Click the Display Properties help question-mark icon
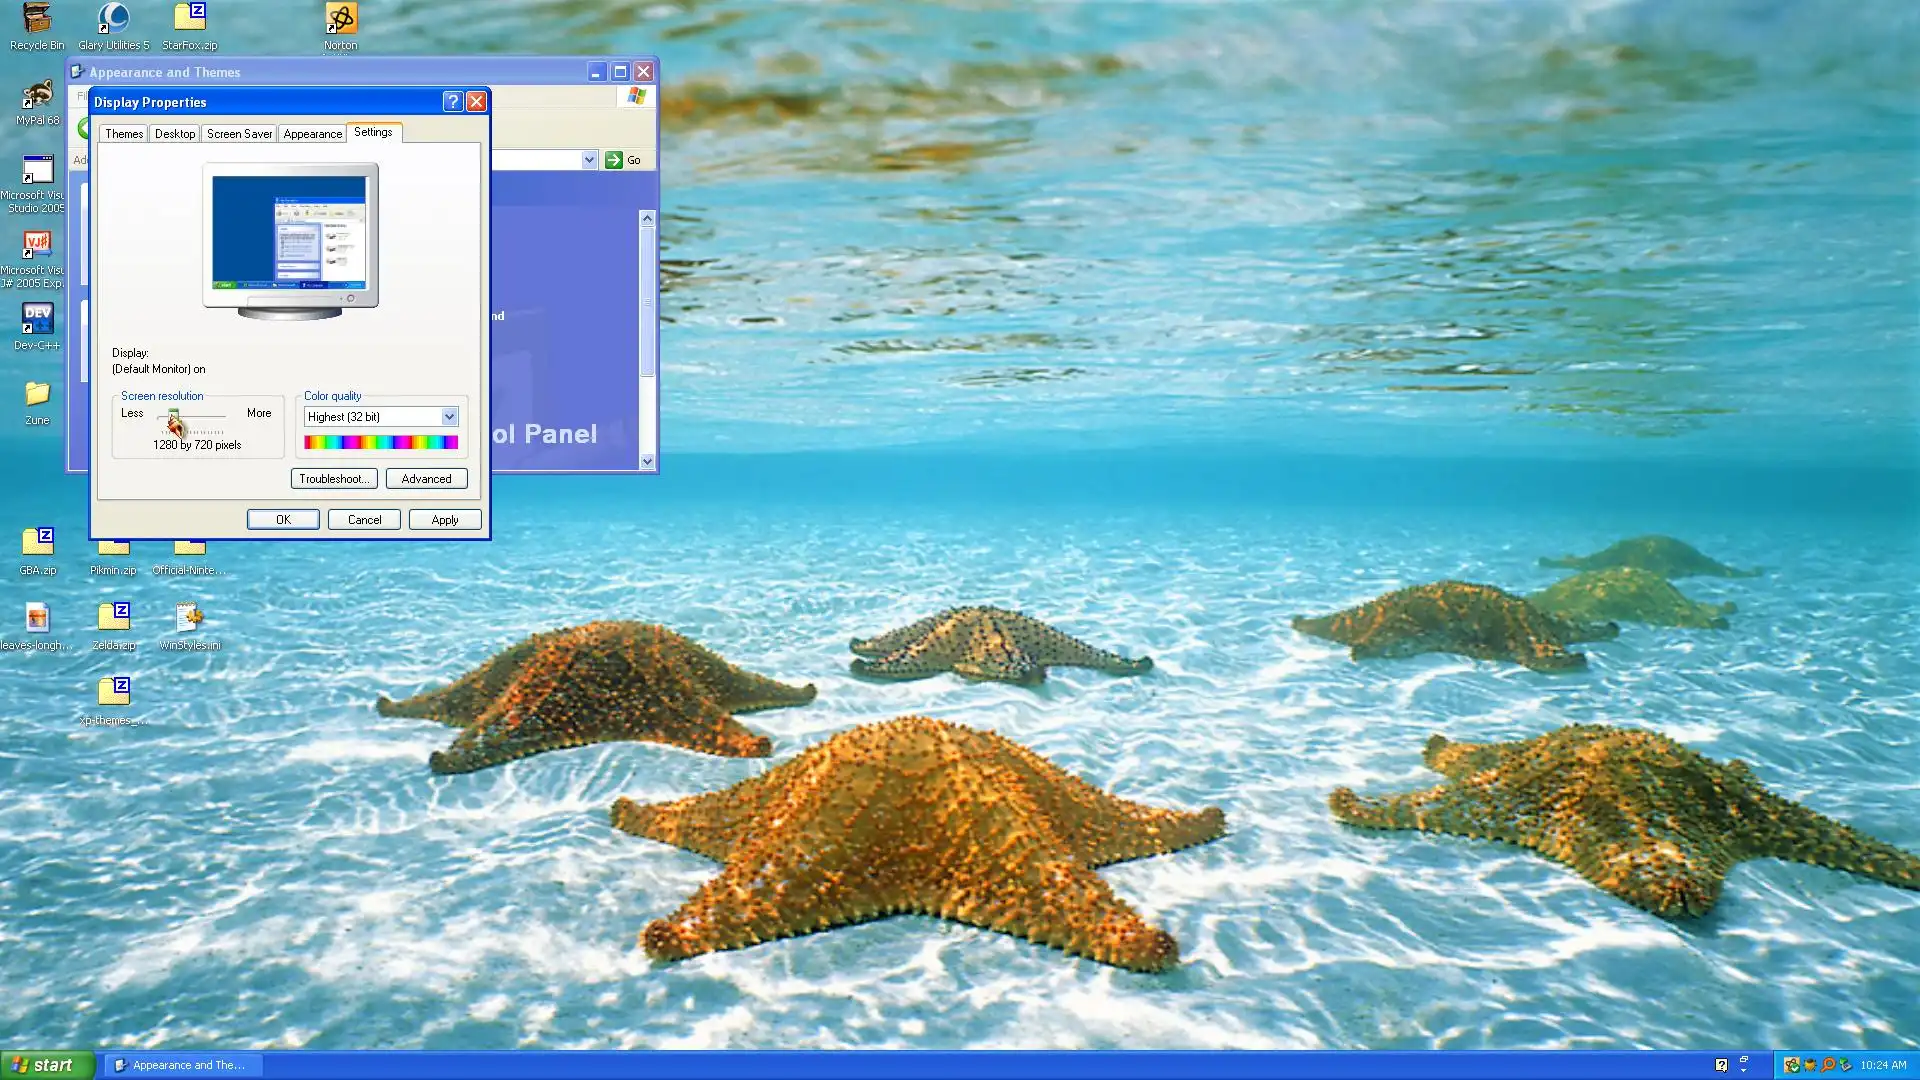 click(452, 102)
